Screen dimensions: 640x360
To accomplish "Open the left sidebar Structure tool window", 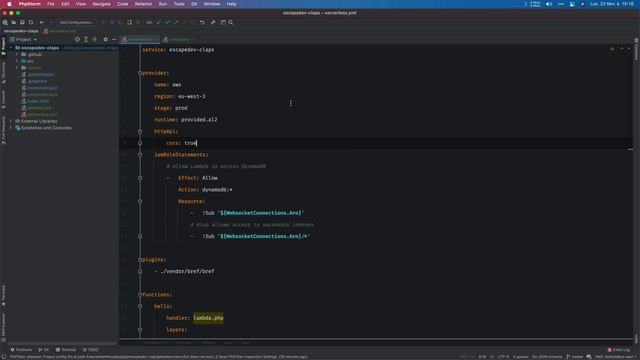I will pyautogui.click(x=3, y=73).
